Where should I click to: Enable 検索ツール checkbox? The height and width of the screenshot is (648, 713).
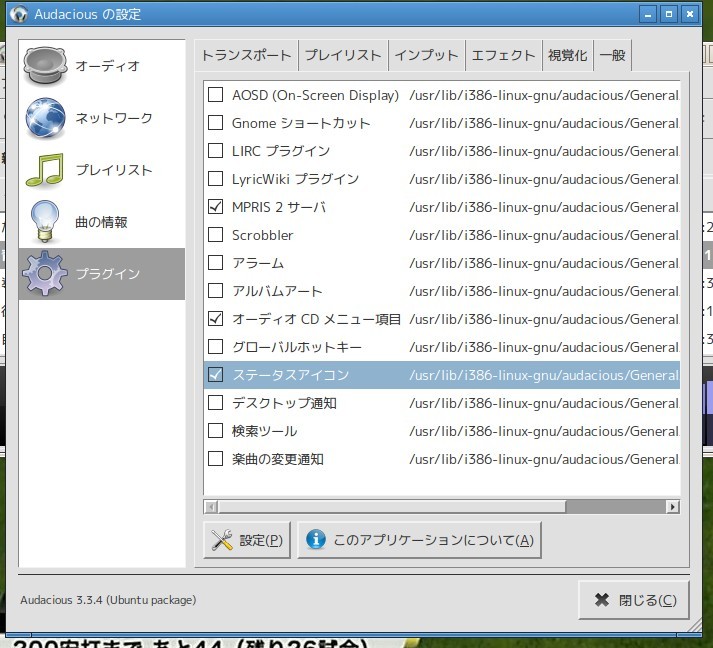click(216, 431)
